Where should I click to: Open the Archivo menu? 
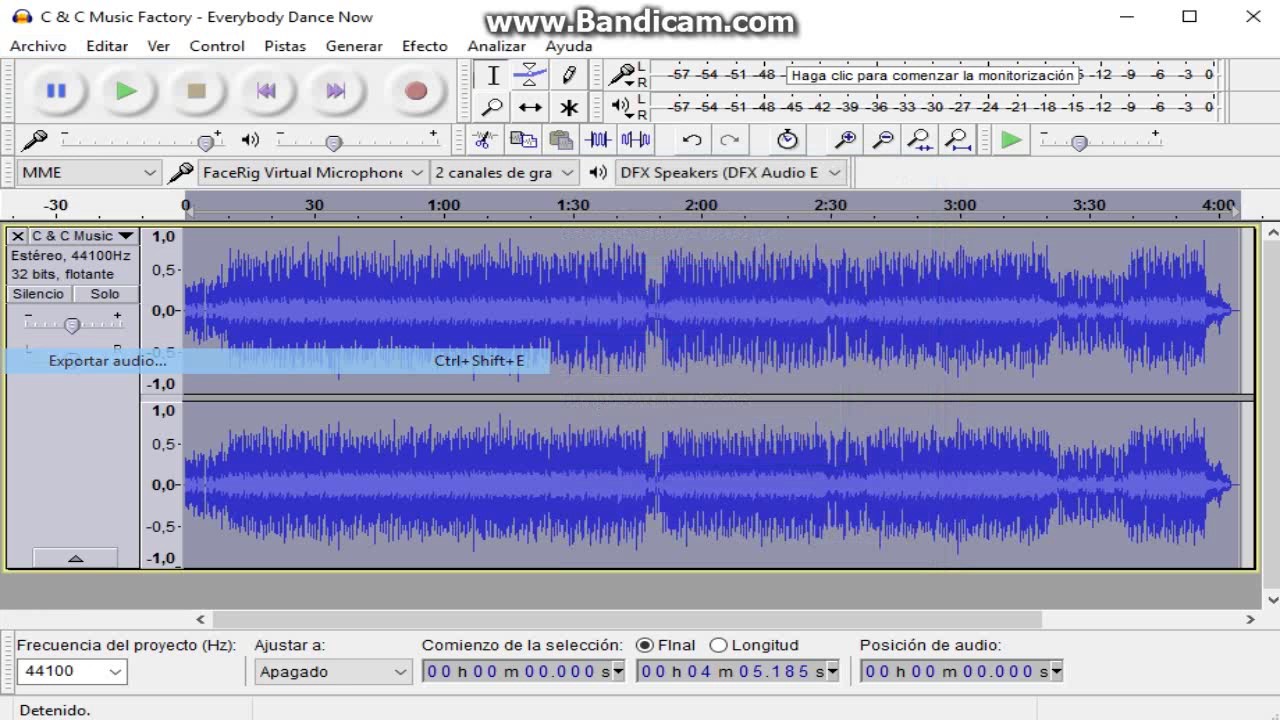[38, 46]
